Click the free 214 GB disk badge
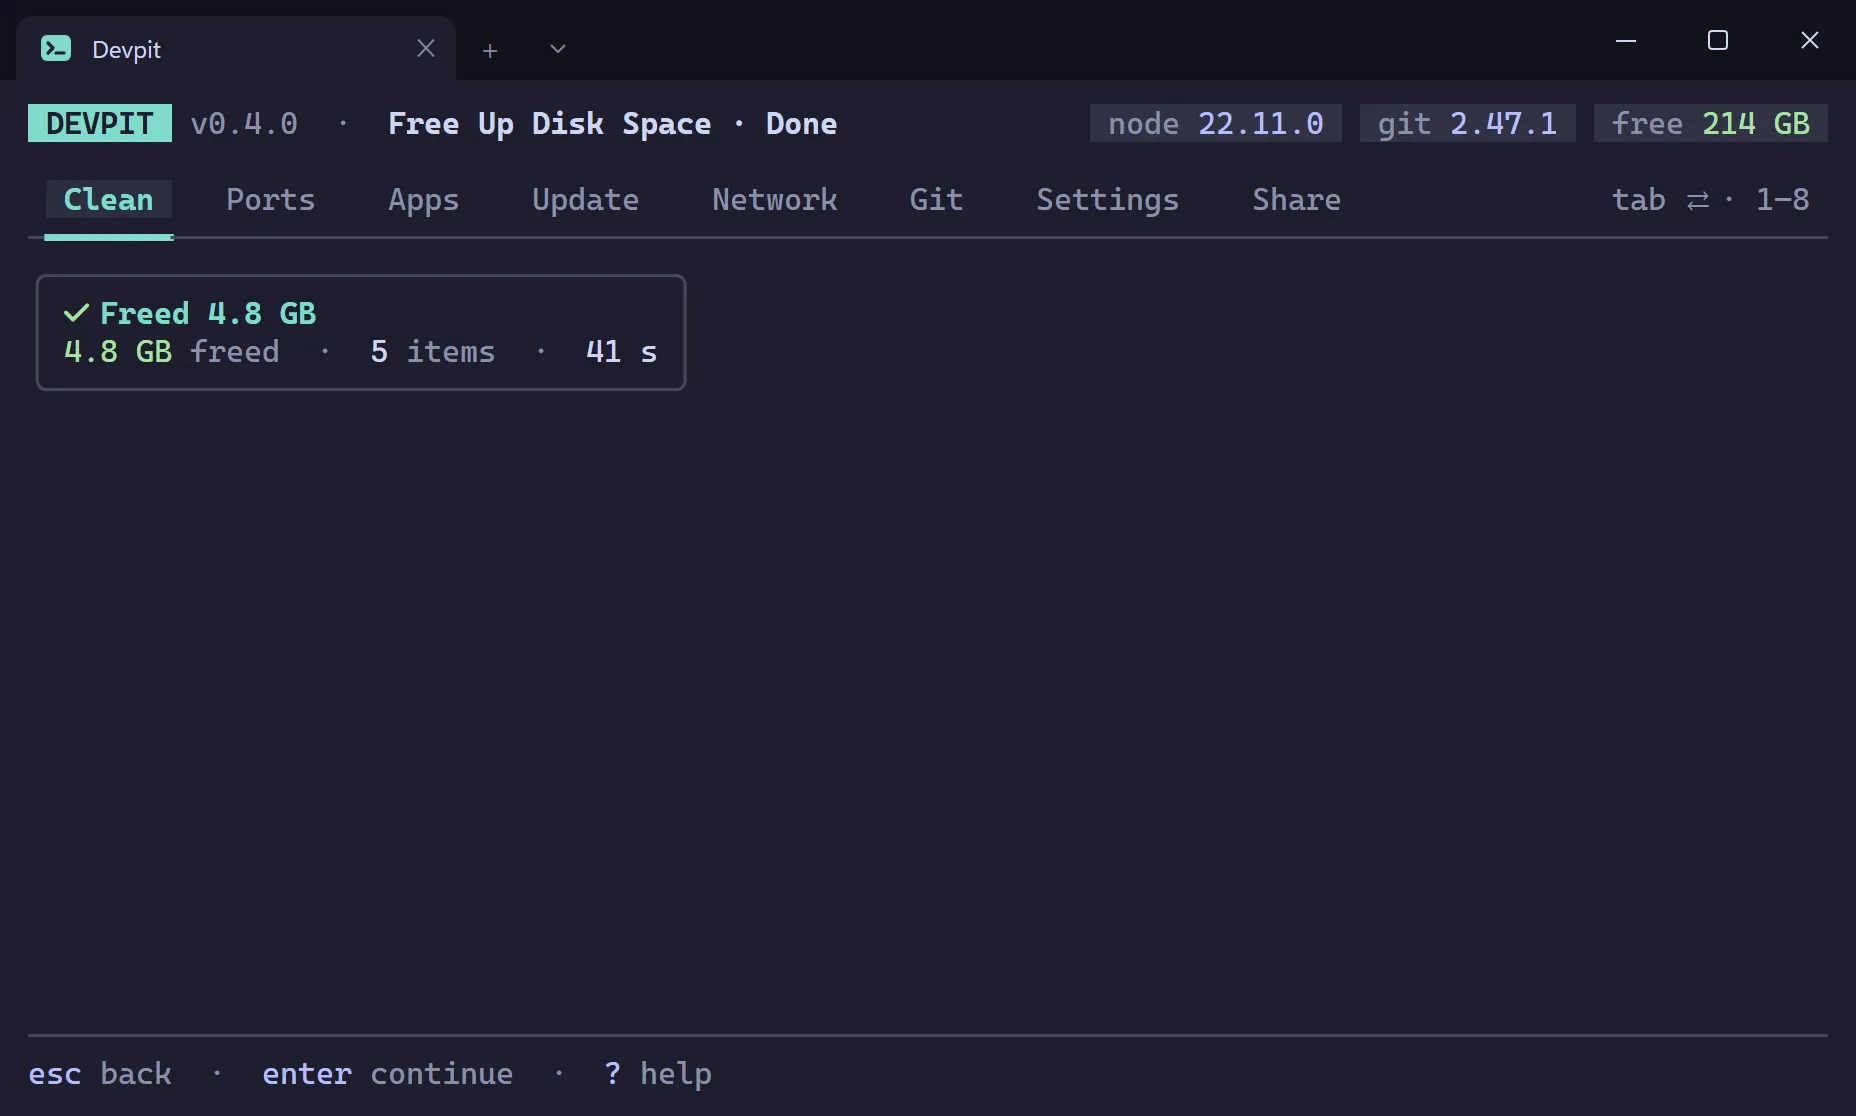Viewport: 1856px width, 1116px height. [x=1711, y=123]
